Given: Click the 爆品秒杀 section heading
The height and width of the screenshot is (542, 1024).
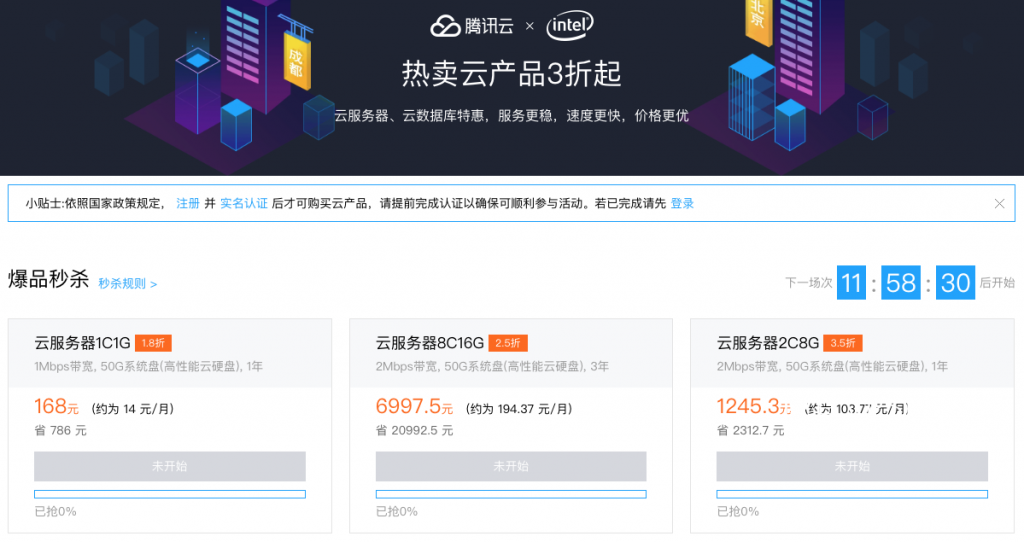Looking at the screenshot, I should (x=48, y=279).
